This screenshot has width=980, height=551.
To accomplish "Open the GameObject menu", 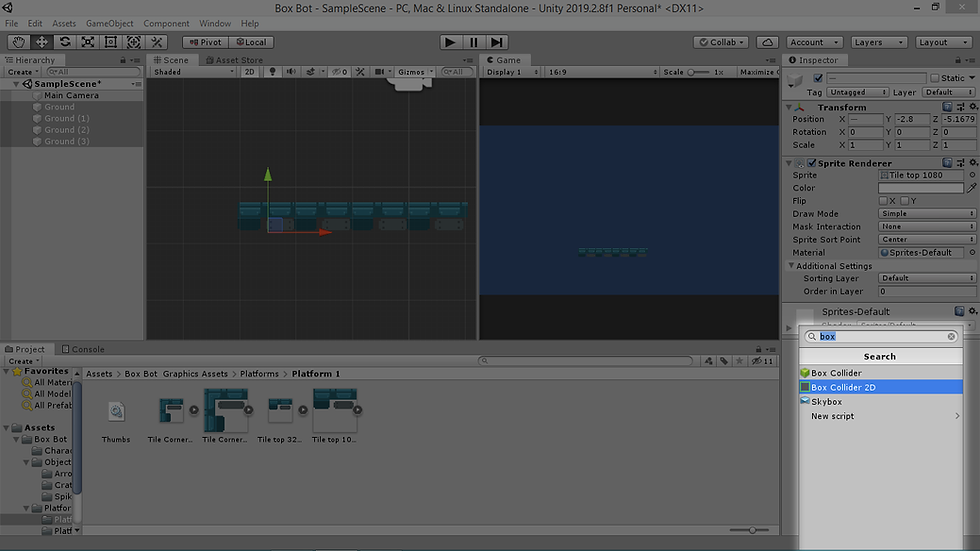I will (109, 23).
